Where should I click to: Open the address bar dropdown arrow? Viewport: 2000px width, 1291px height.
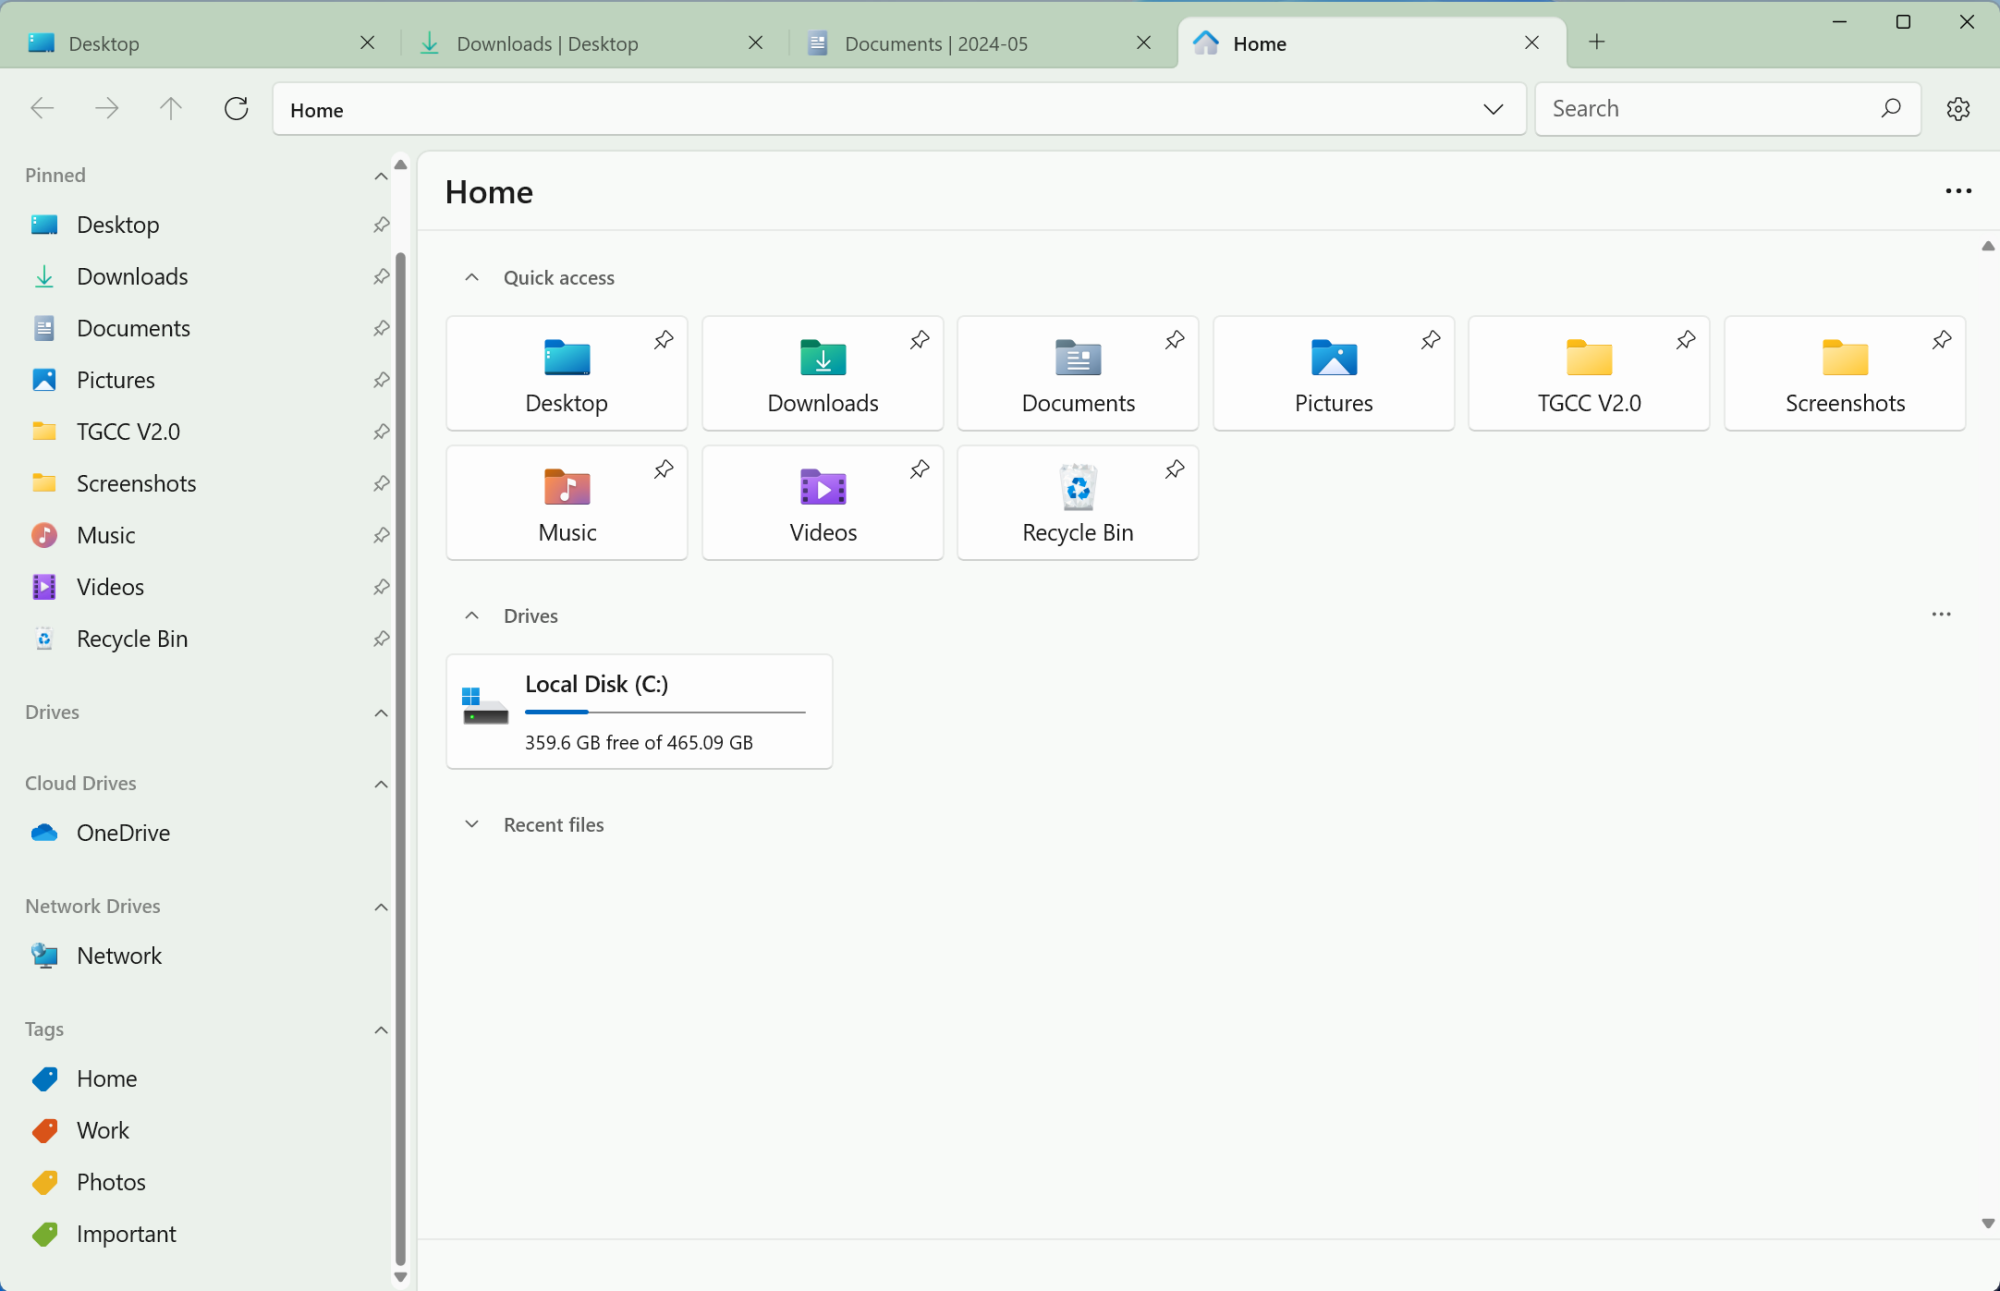(x=1493, y=109)
